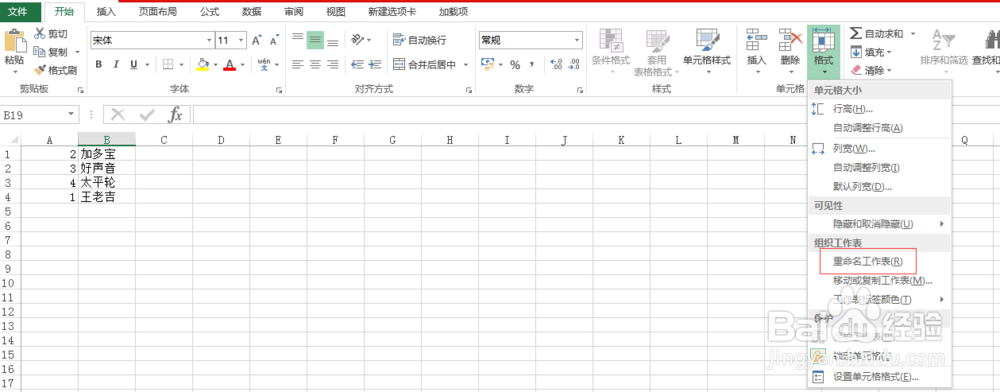Screen dimensions: 1000x392
Task: Apply the yellow fill color bucket
Action: (x=202, y=64)
